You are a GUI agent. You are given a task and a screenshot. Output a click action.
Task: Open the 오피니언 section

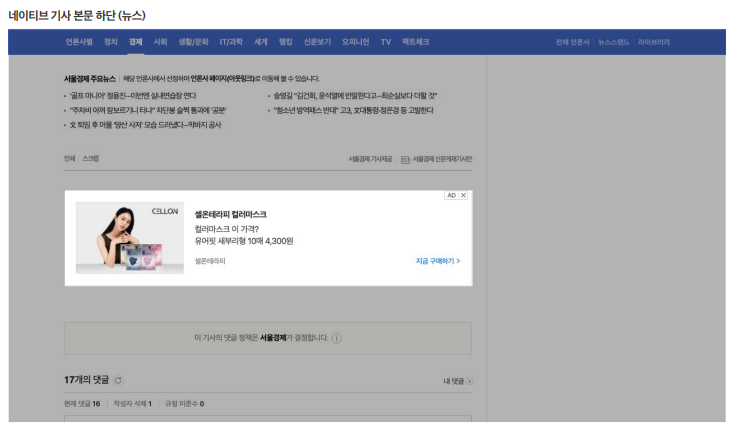pos(355,42)
